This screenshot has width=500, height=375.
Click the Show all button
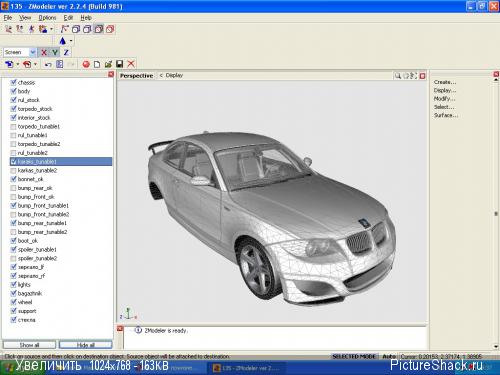click(x=29, y=345)
